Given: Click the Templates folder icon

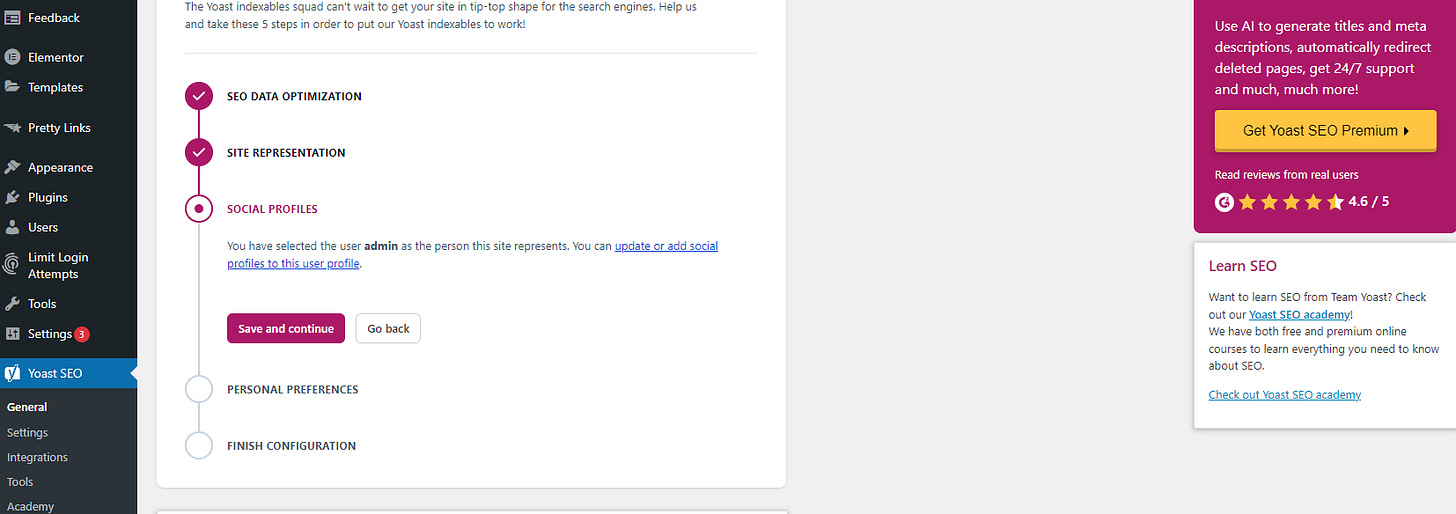Looking at the screenshot, I should click(x=12, y=87).
